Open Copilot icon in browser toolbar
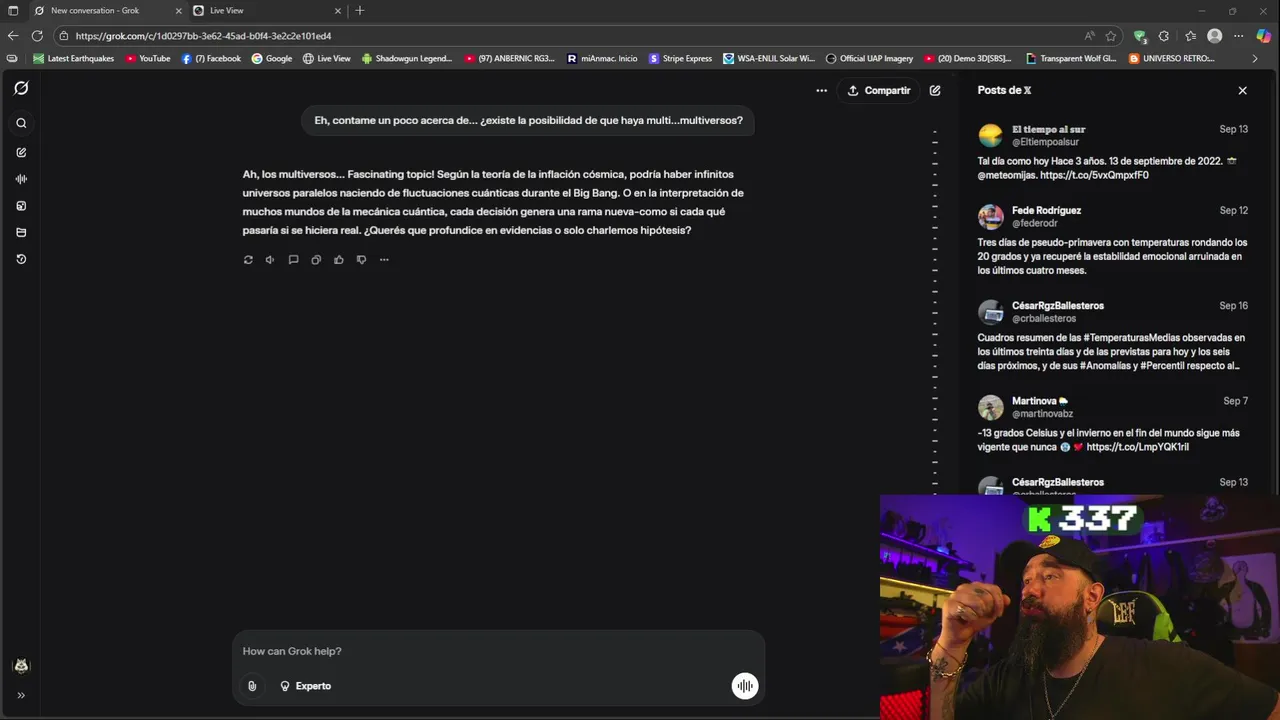The image size is (1280, 720). coord(1264,36)
